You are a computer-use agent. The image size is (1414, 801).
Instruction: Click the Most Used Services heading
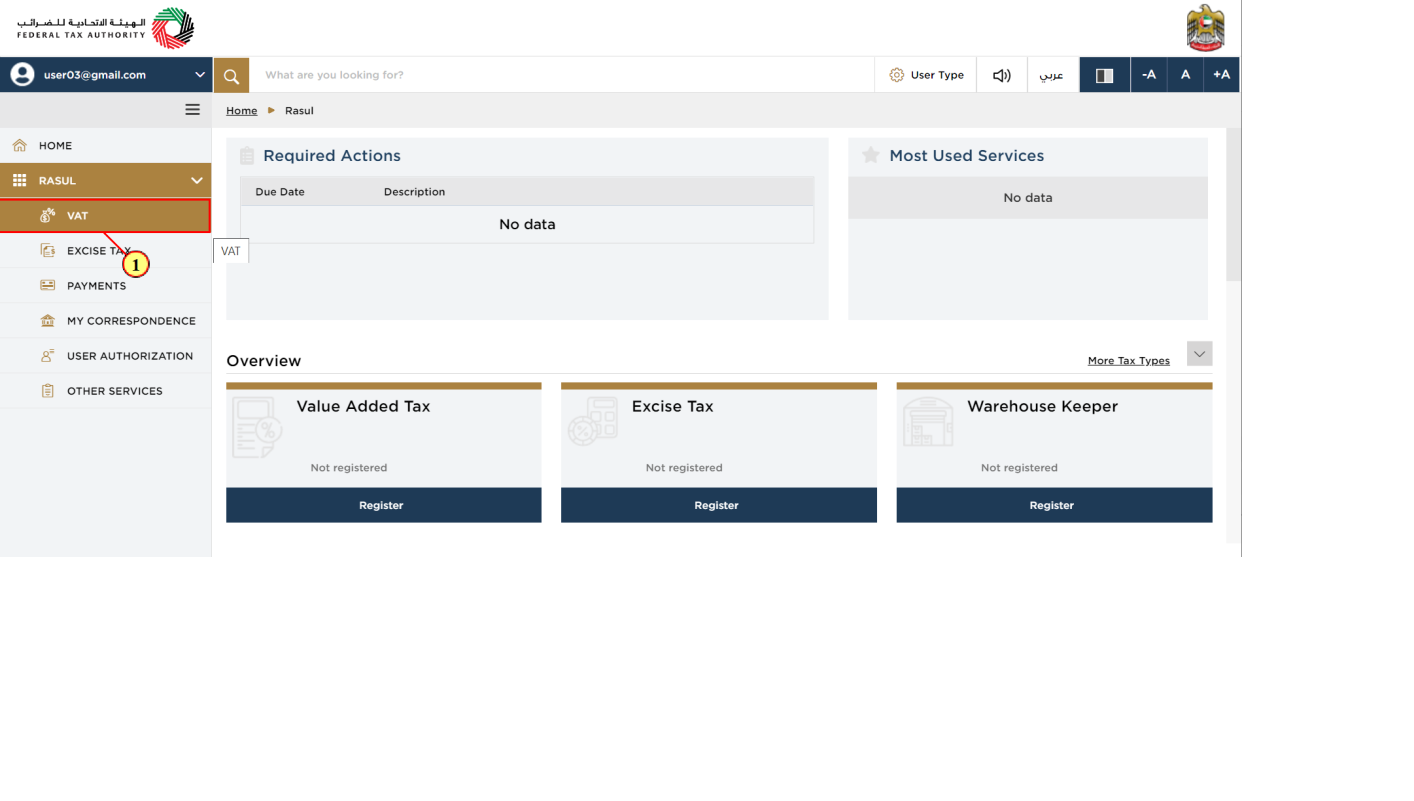[966, 156]
